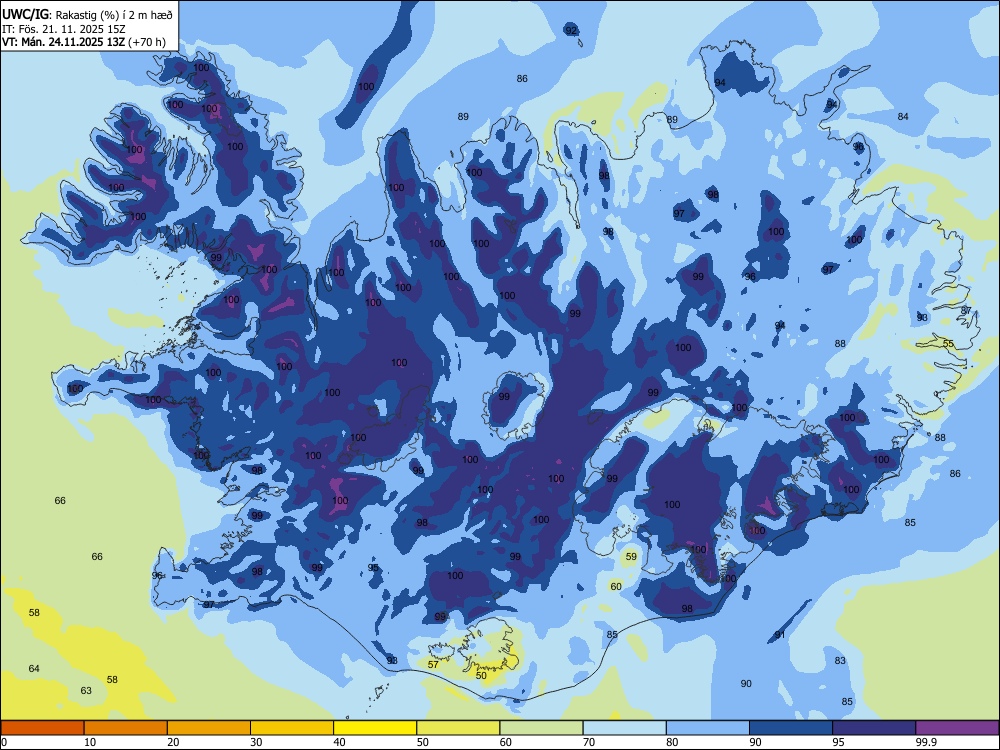Click the '64' humidity value on the map

34,668
